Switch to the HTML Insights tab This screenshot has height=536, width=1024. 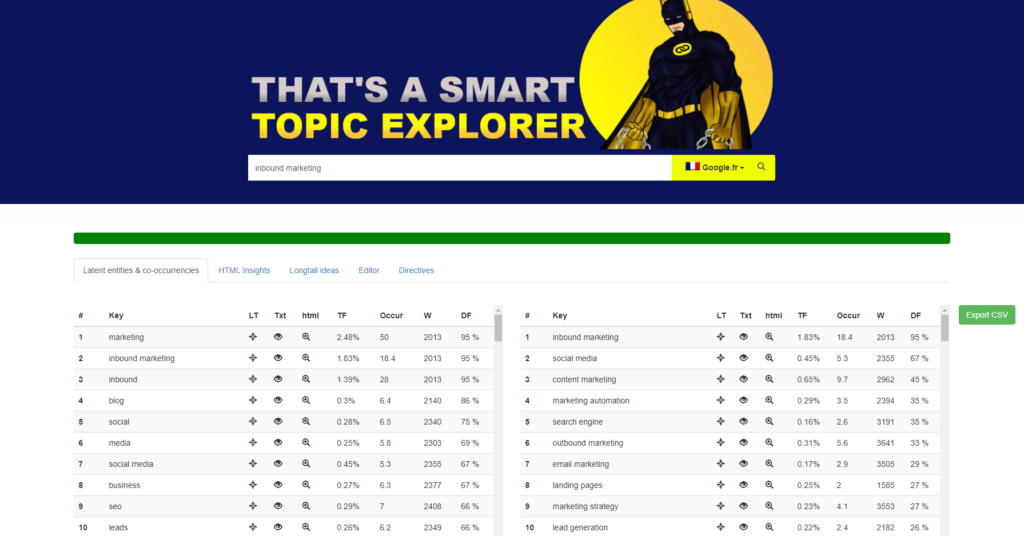pos(244,270)
